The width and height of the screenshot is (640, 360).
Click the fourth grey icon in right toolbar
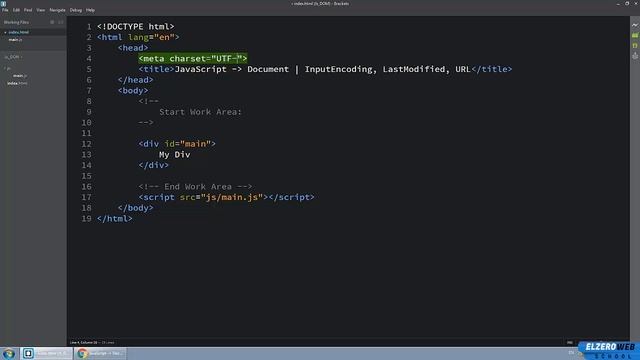[x=635, y=56]
